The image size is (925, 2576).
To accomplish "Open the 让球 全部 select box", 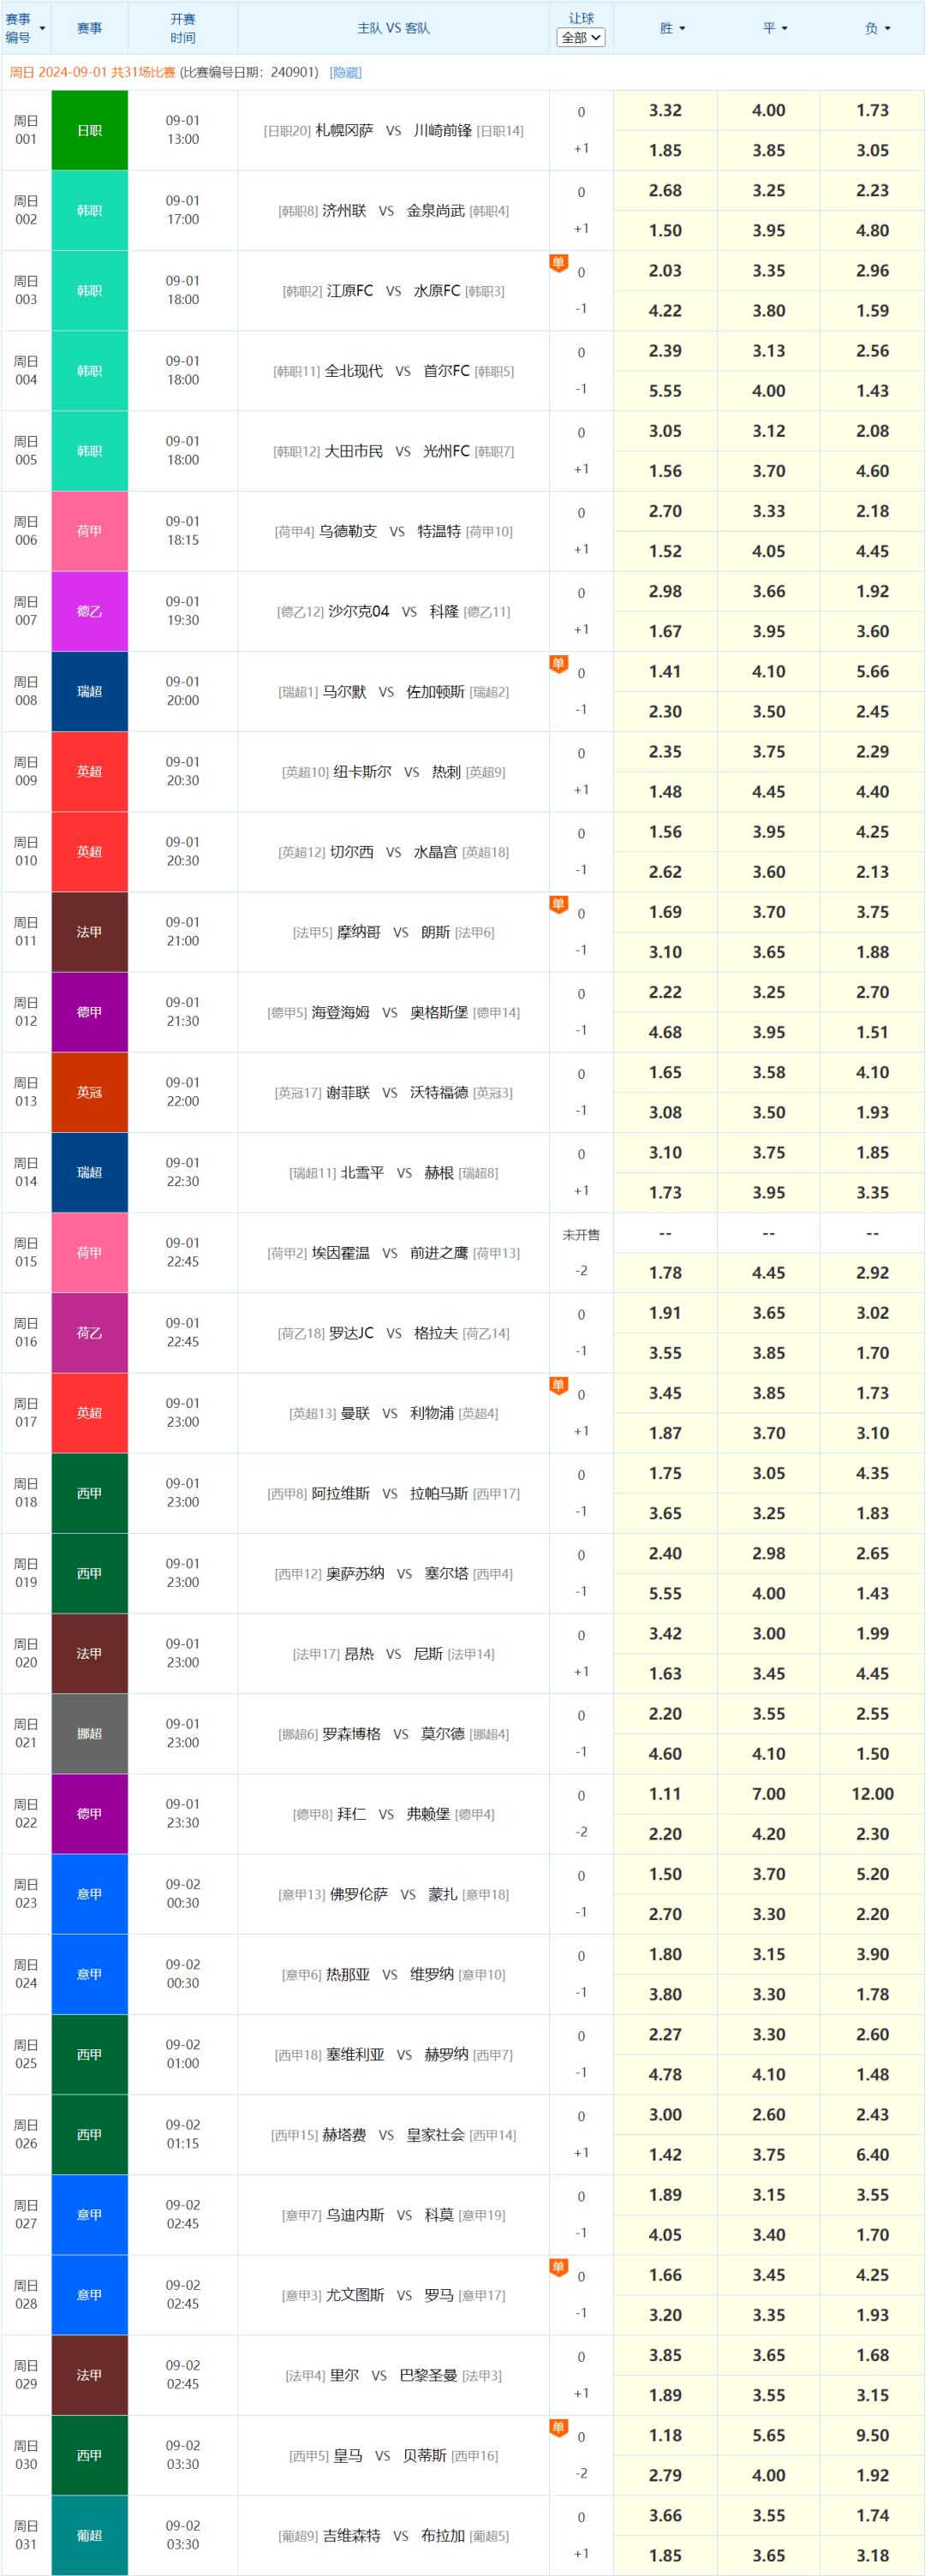I will 581,37.
